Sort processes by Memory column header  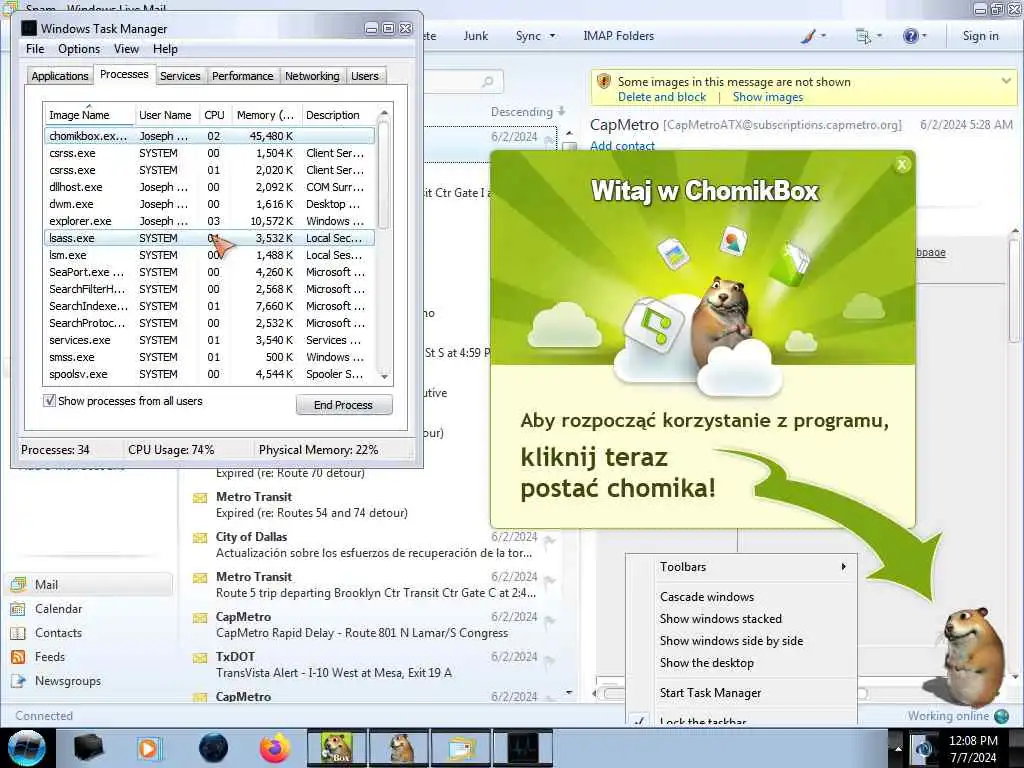[x=265, y=115]
